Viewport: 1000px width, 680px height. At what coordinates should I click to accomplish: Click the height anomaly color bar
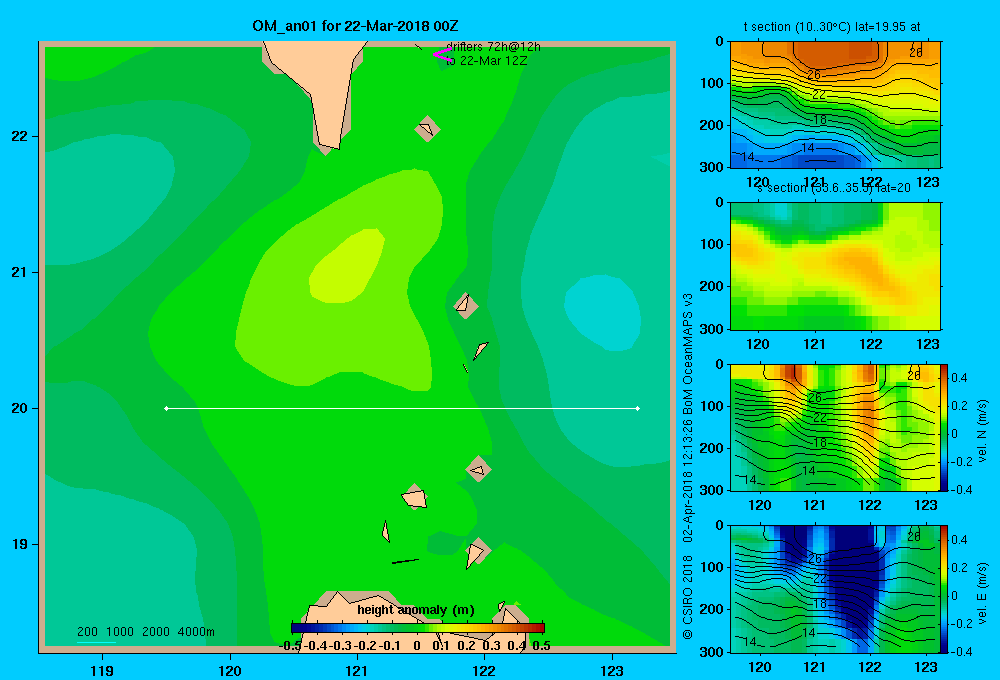pyautogui.click(x=418, y=628)
